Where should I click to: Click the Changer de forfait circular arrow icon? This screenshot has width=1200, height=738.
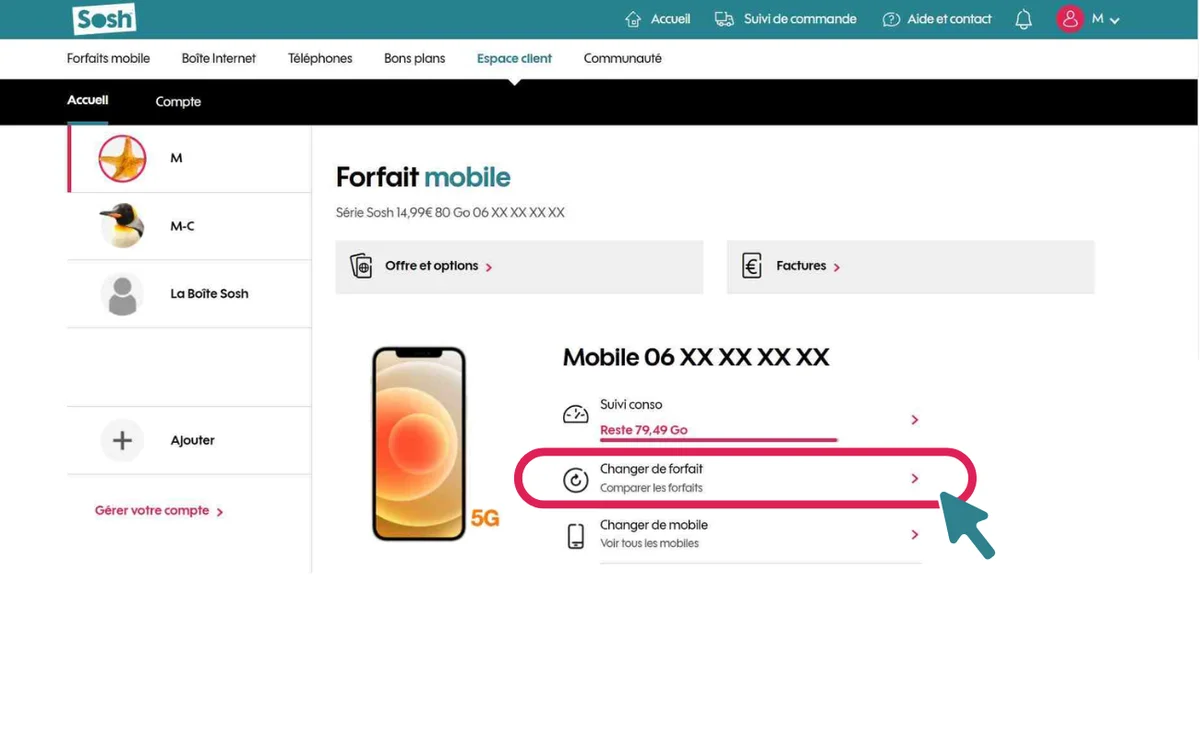coord(576,480)
